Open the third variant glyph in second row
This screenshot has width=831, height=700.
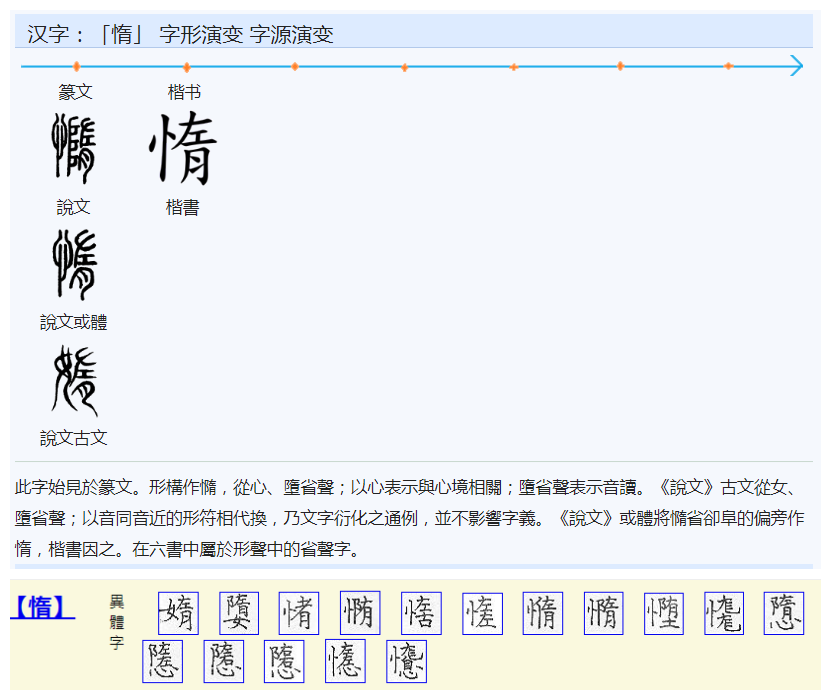point(285,661)
